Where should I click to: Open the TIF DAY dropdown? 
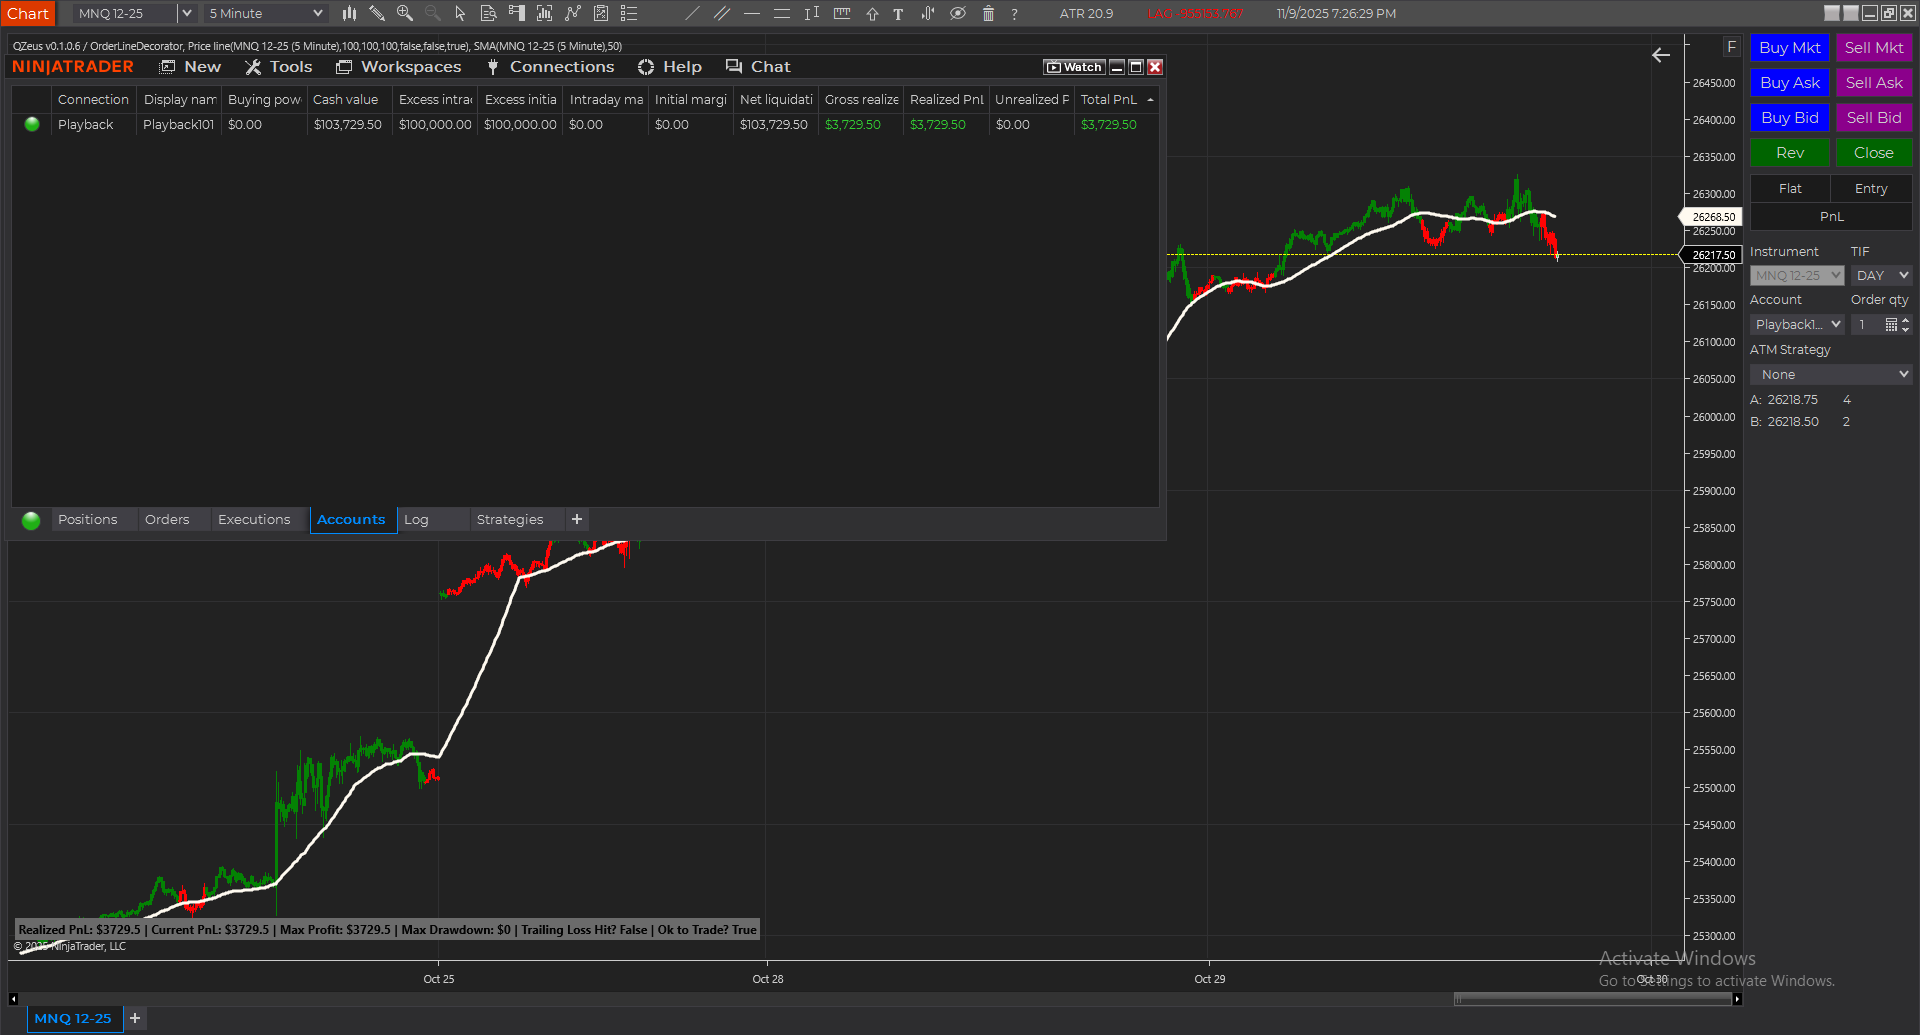point(1881,276)
